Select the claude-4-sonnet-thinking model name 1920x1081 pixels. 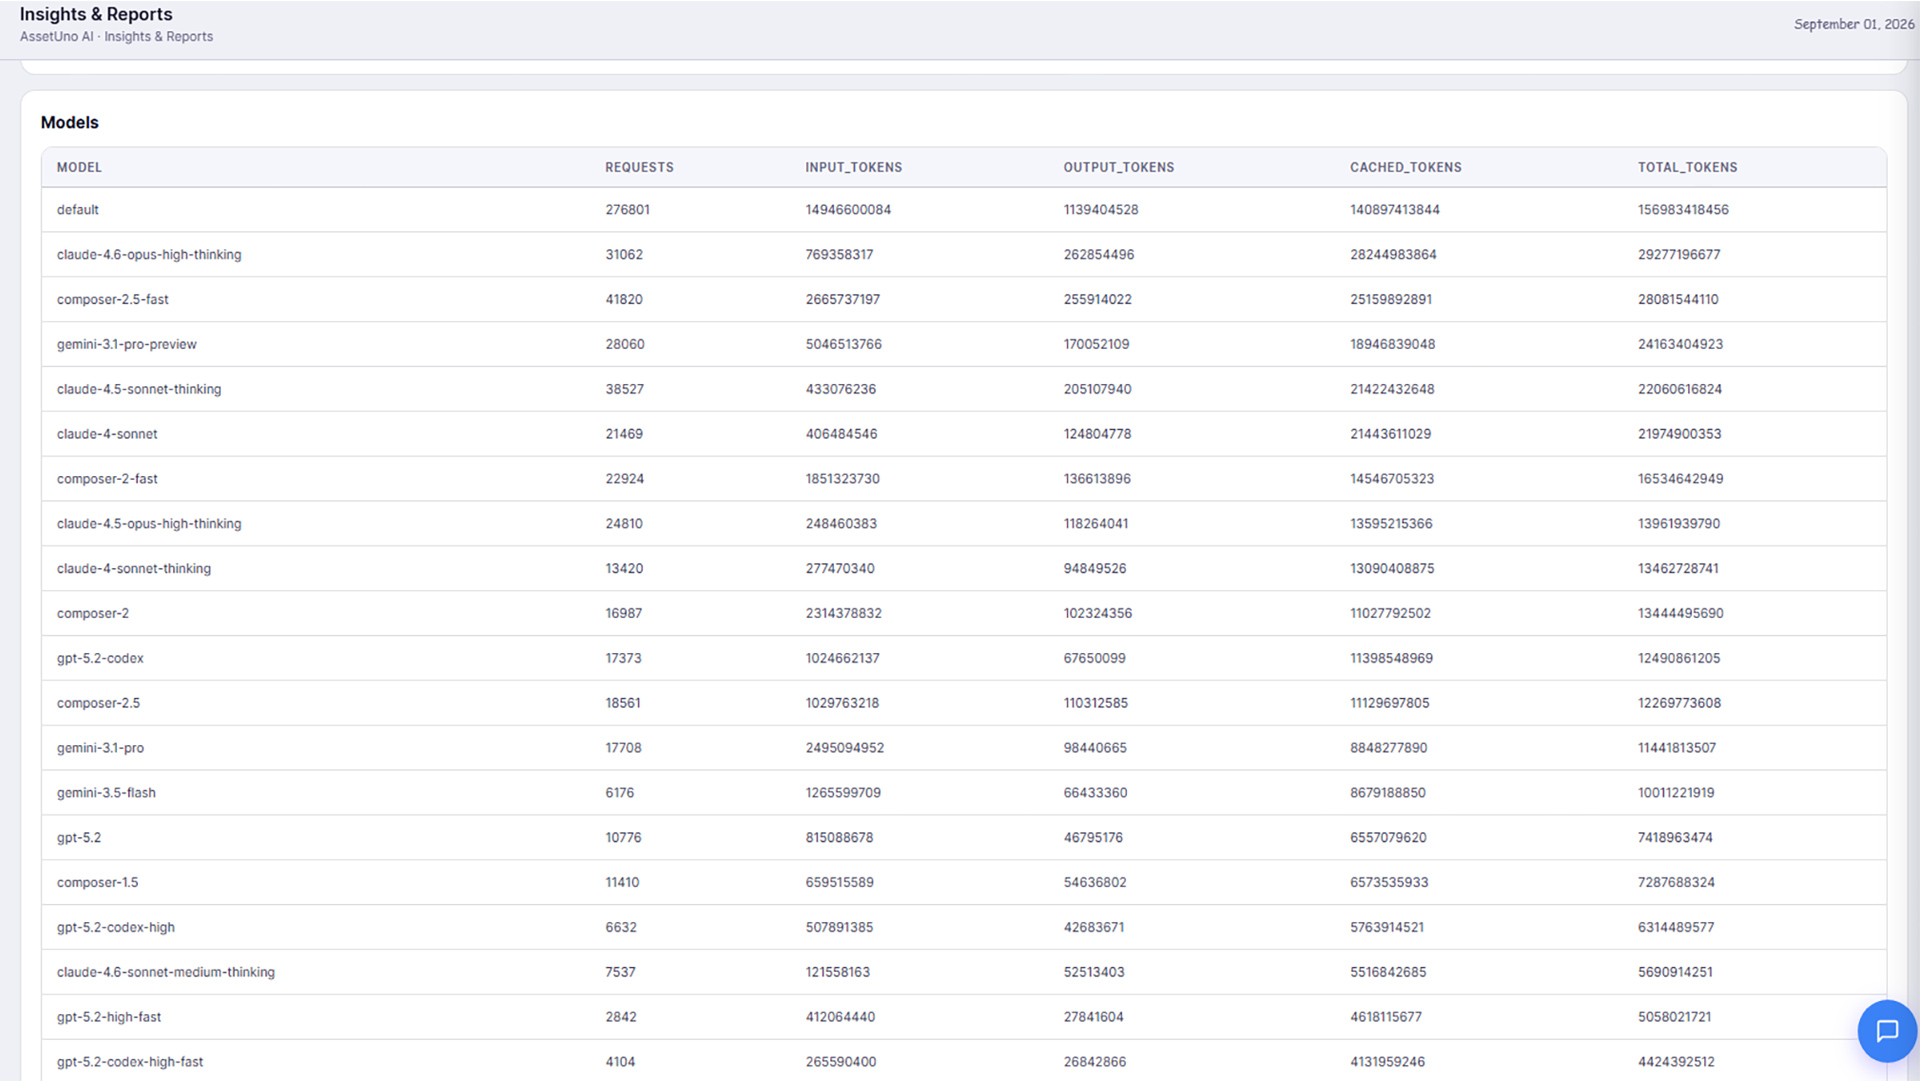pyautogui.click(x=134, y=569)
